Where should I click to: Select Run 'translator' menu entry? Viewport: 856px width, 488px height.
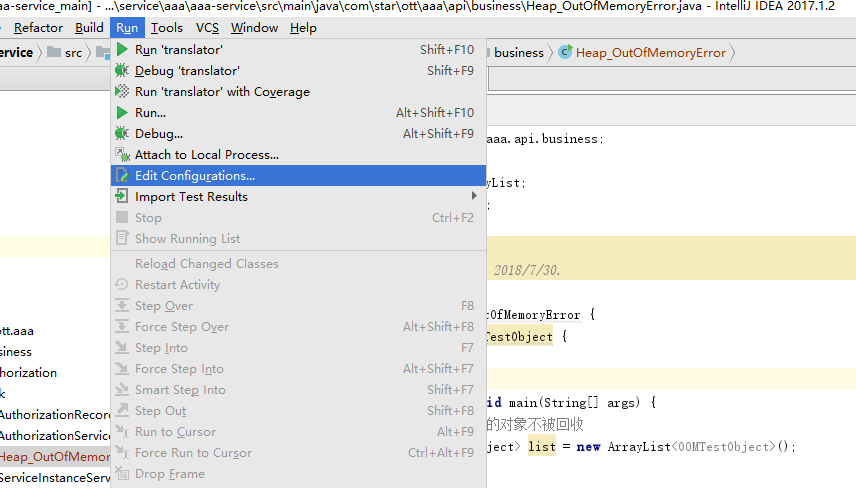[x=298, y=50]
